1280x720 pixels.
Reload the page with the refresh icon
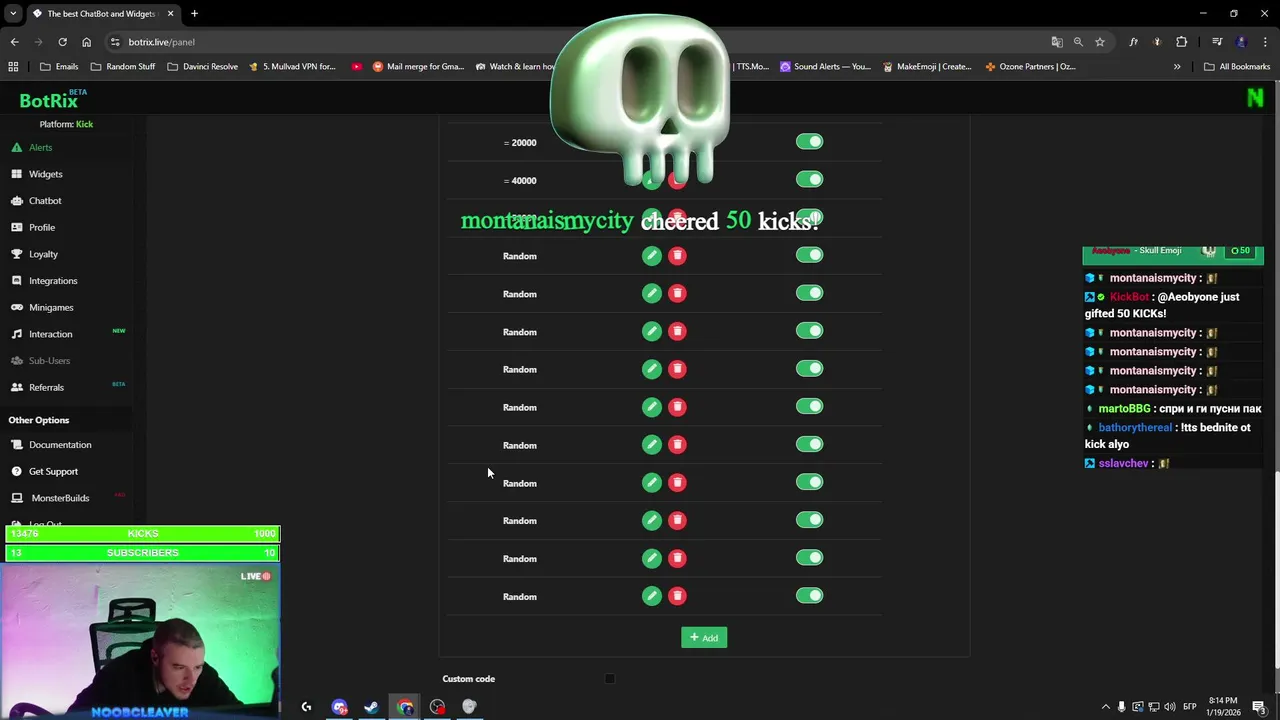(x=62, y=42)
